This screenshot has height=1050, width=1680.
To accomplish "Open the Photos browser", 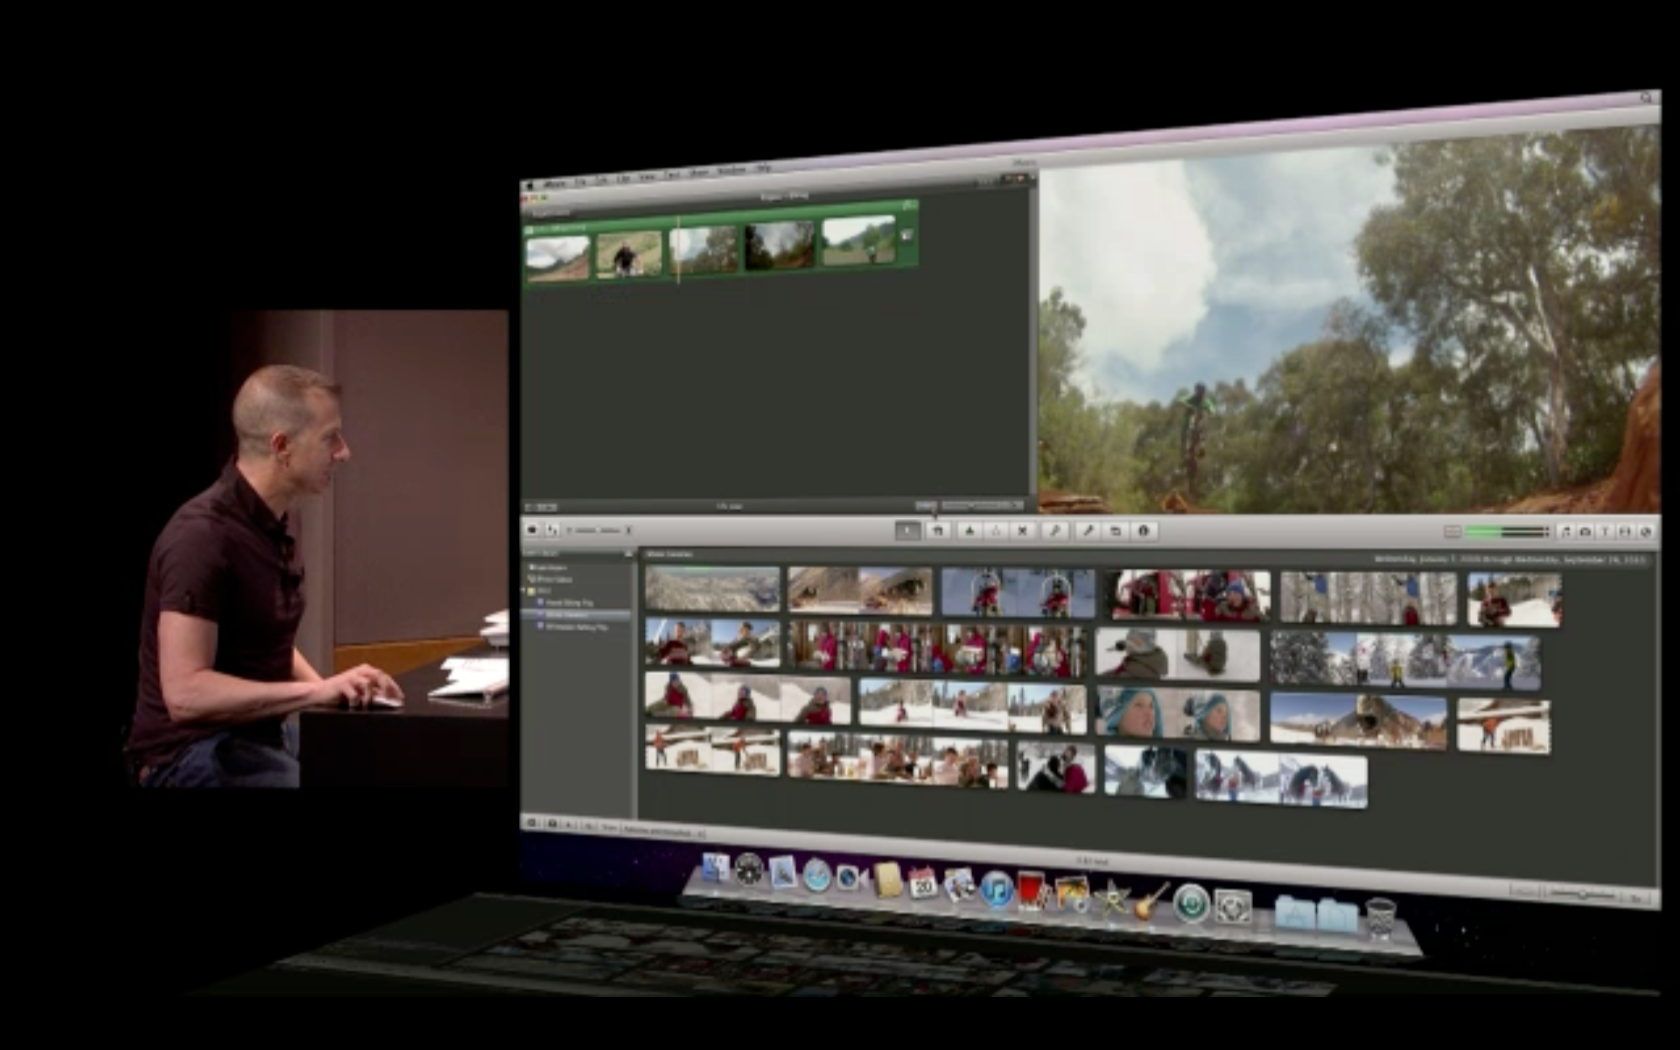I will click(1586, 531).
